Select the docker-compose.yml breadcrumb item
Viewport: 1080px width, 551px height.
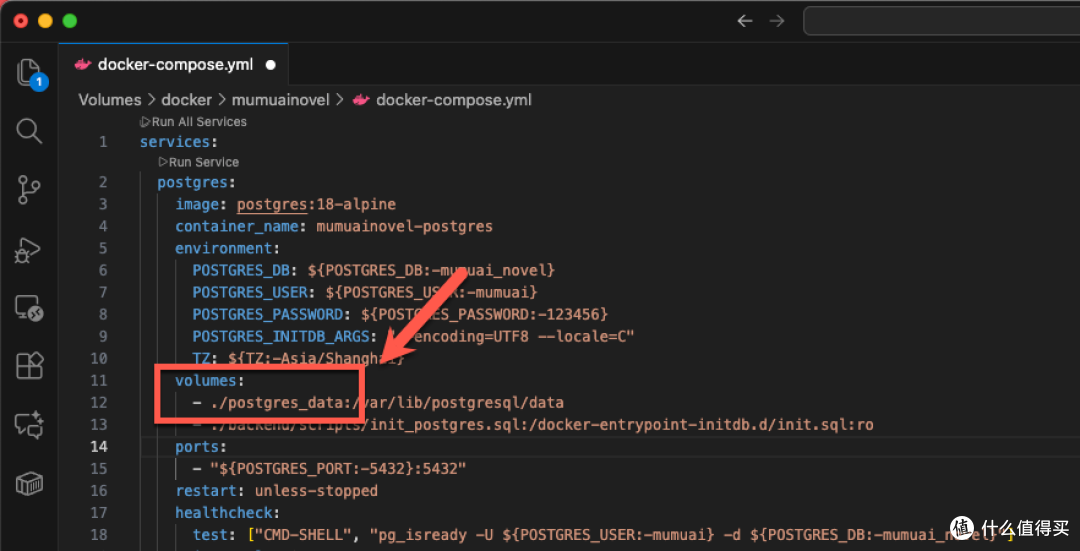[x=442, y=100]
